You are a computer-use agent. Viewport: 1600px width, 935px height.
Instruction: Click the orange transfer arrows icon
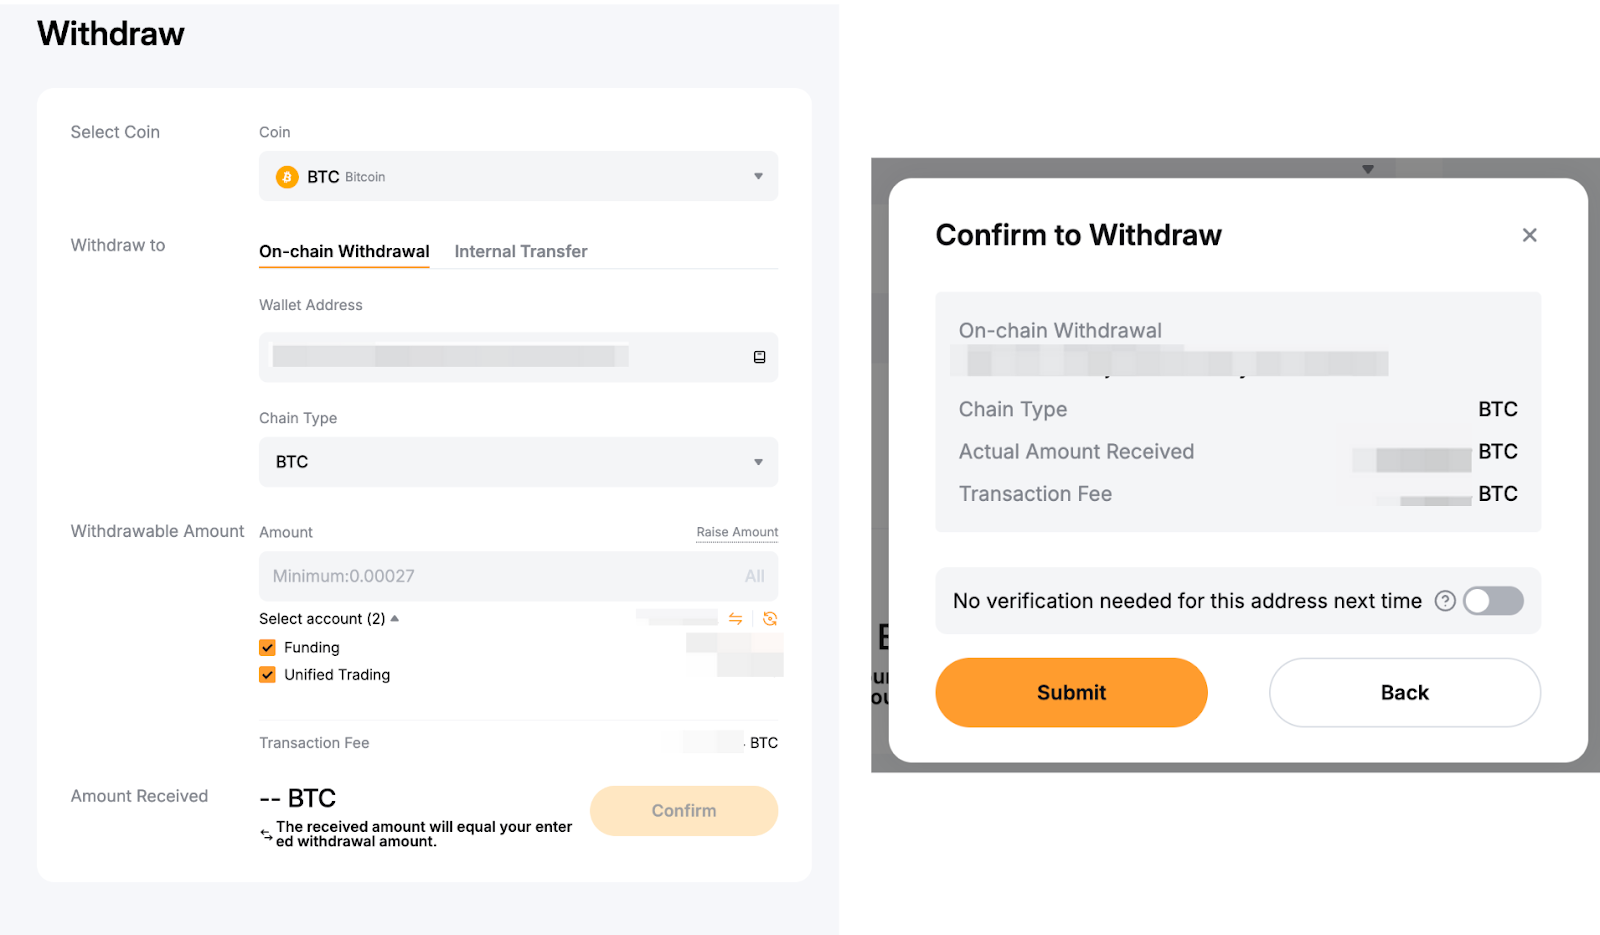coord(735,619)
